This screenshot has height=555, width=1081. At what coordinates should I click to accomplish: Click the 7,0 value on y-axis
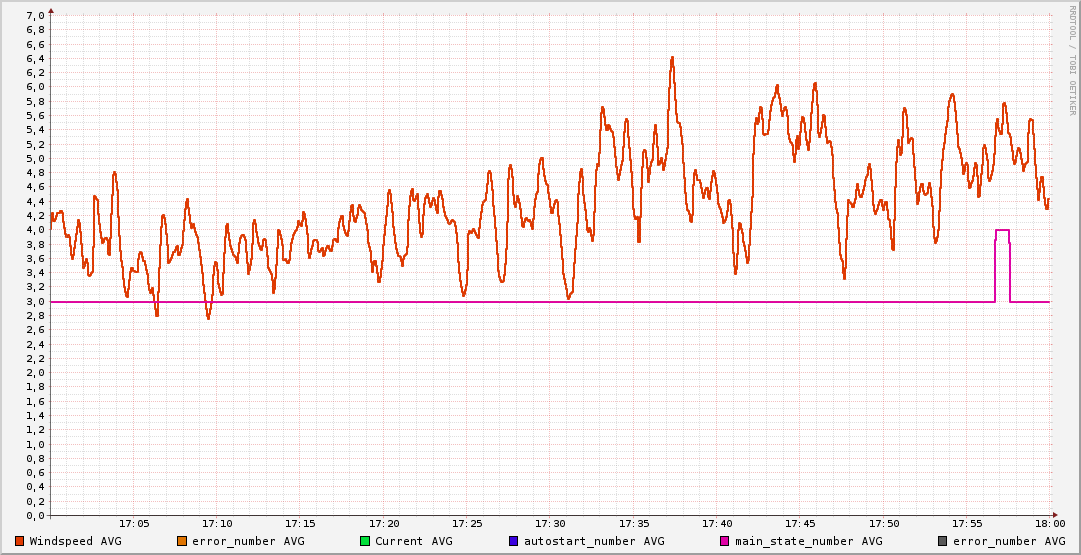point(34,16)
